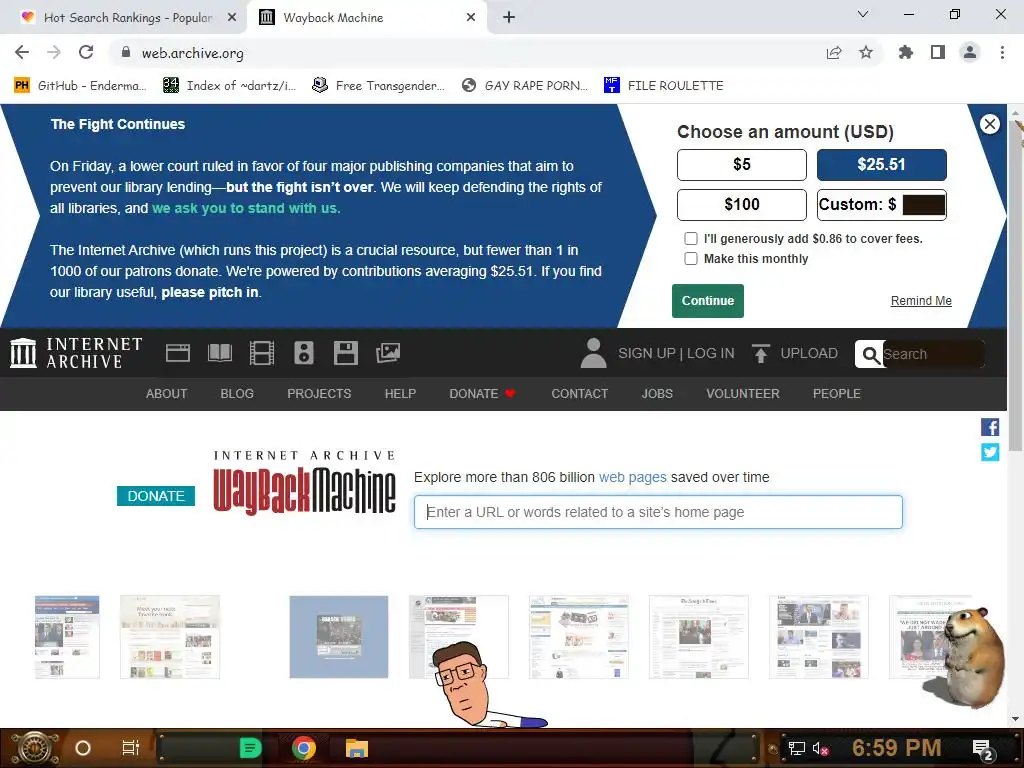Screen dimensions: 1024x768
Task: Close the donation banner
Action: [x=990, y=124]
